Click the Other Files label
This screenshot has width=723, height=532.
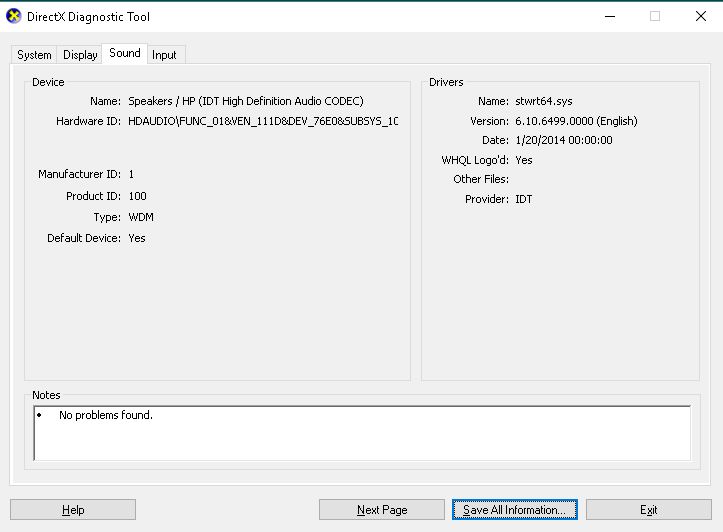click(481, 179)
